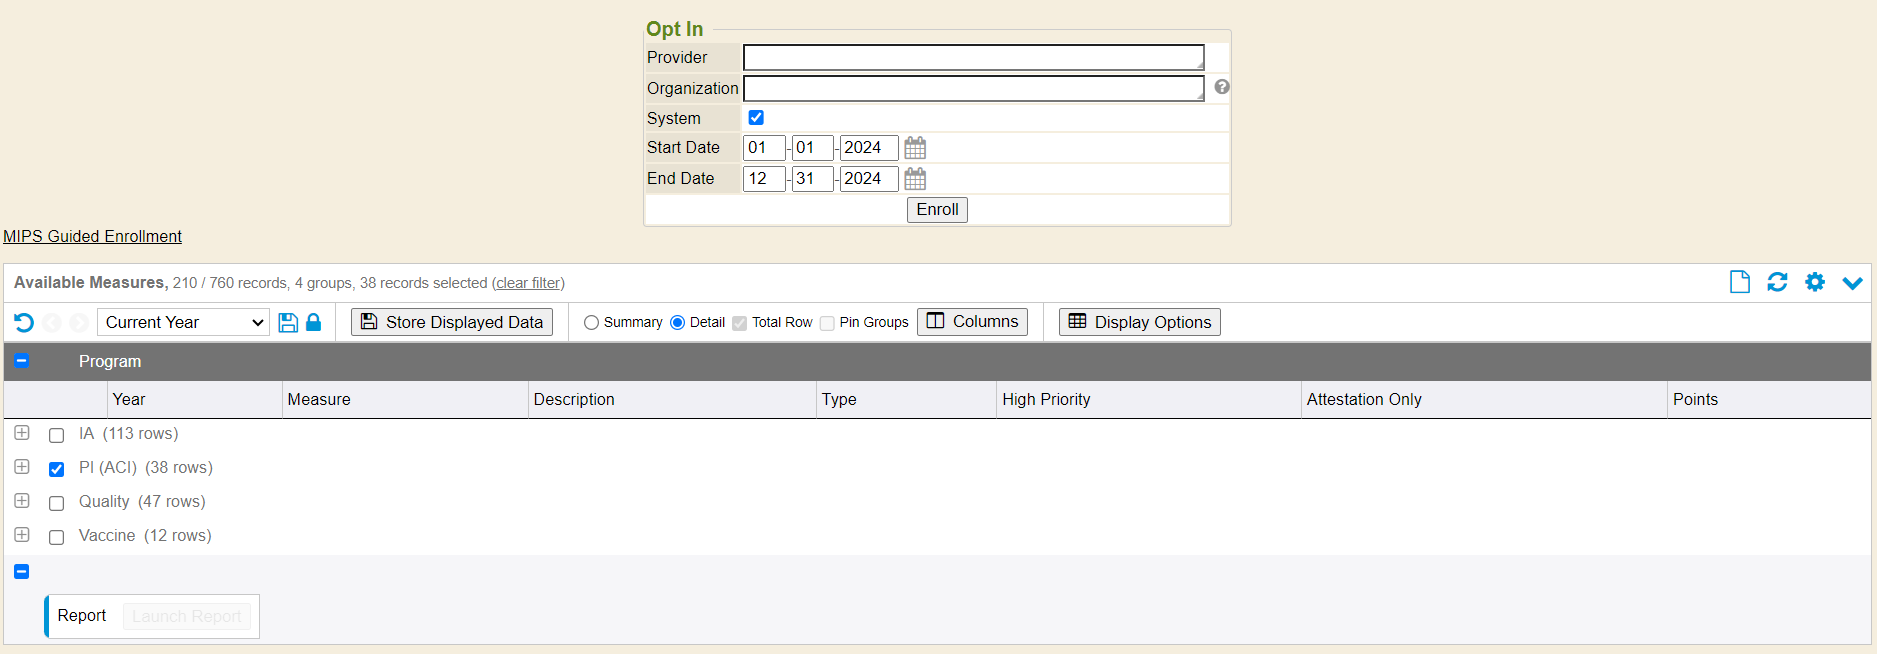Open the Current Year dropdown

click(x=183, y=322)
